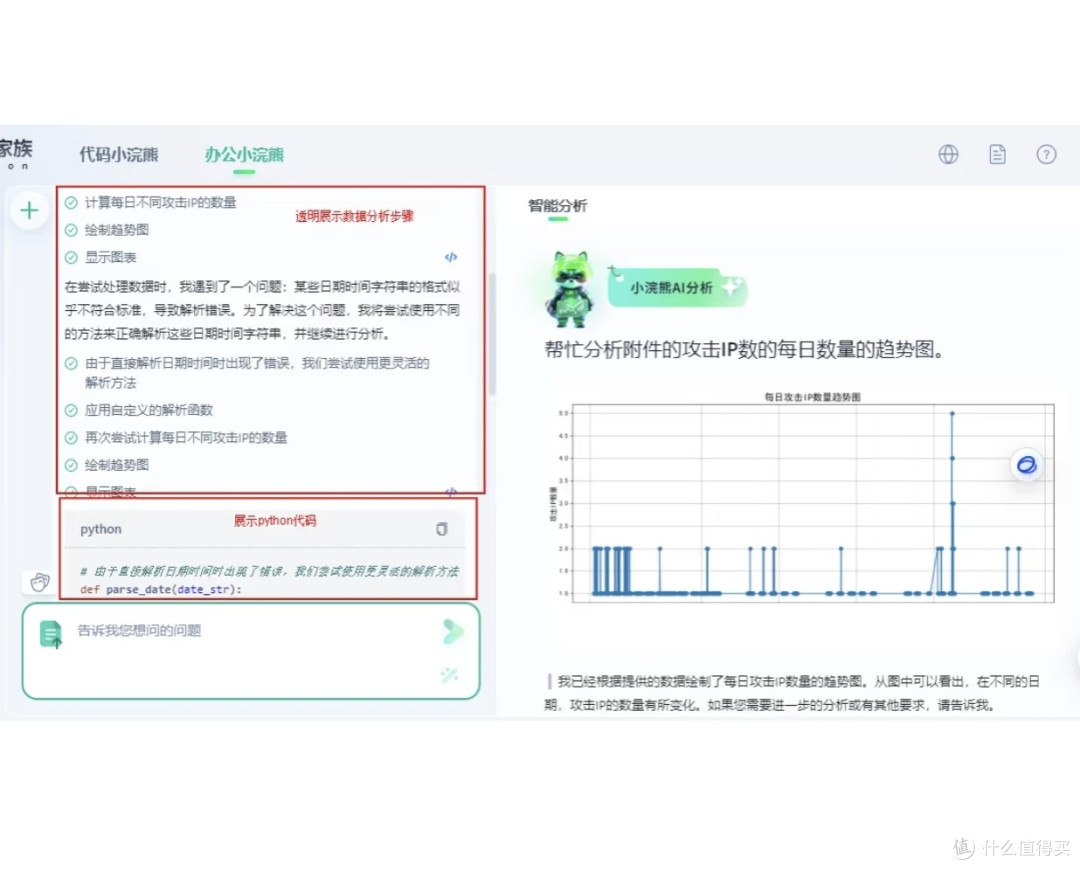Screen dimensions: 1080x870
Task: Click the left panel vertical scrollbar
Action: click(492, 334)
